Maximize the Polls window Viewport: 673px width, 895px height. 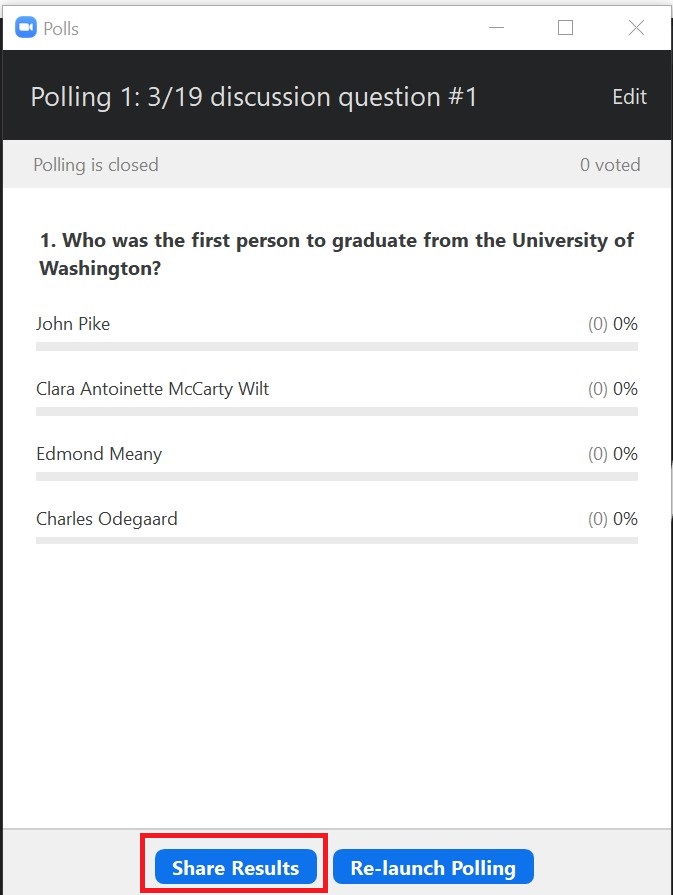click(565, 28)
